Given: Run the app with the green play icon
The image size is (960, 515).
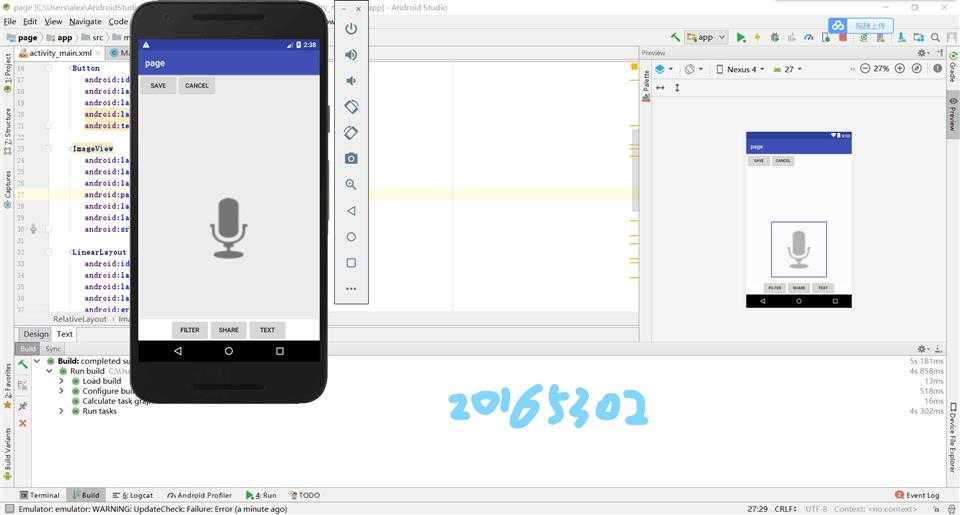Looking at the screenshot, I should (x=741, y=37).
